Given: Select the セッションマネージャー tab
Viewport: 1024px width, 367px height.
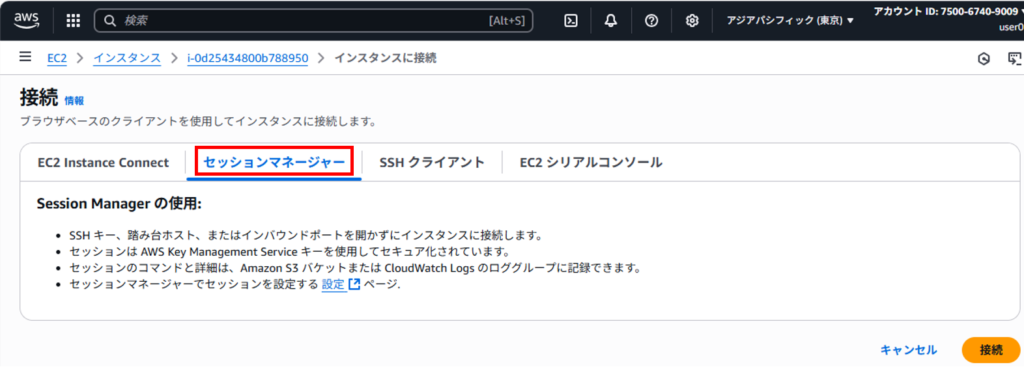Looking at the screenshot, I should click(274, 163).
